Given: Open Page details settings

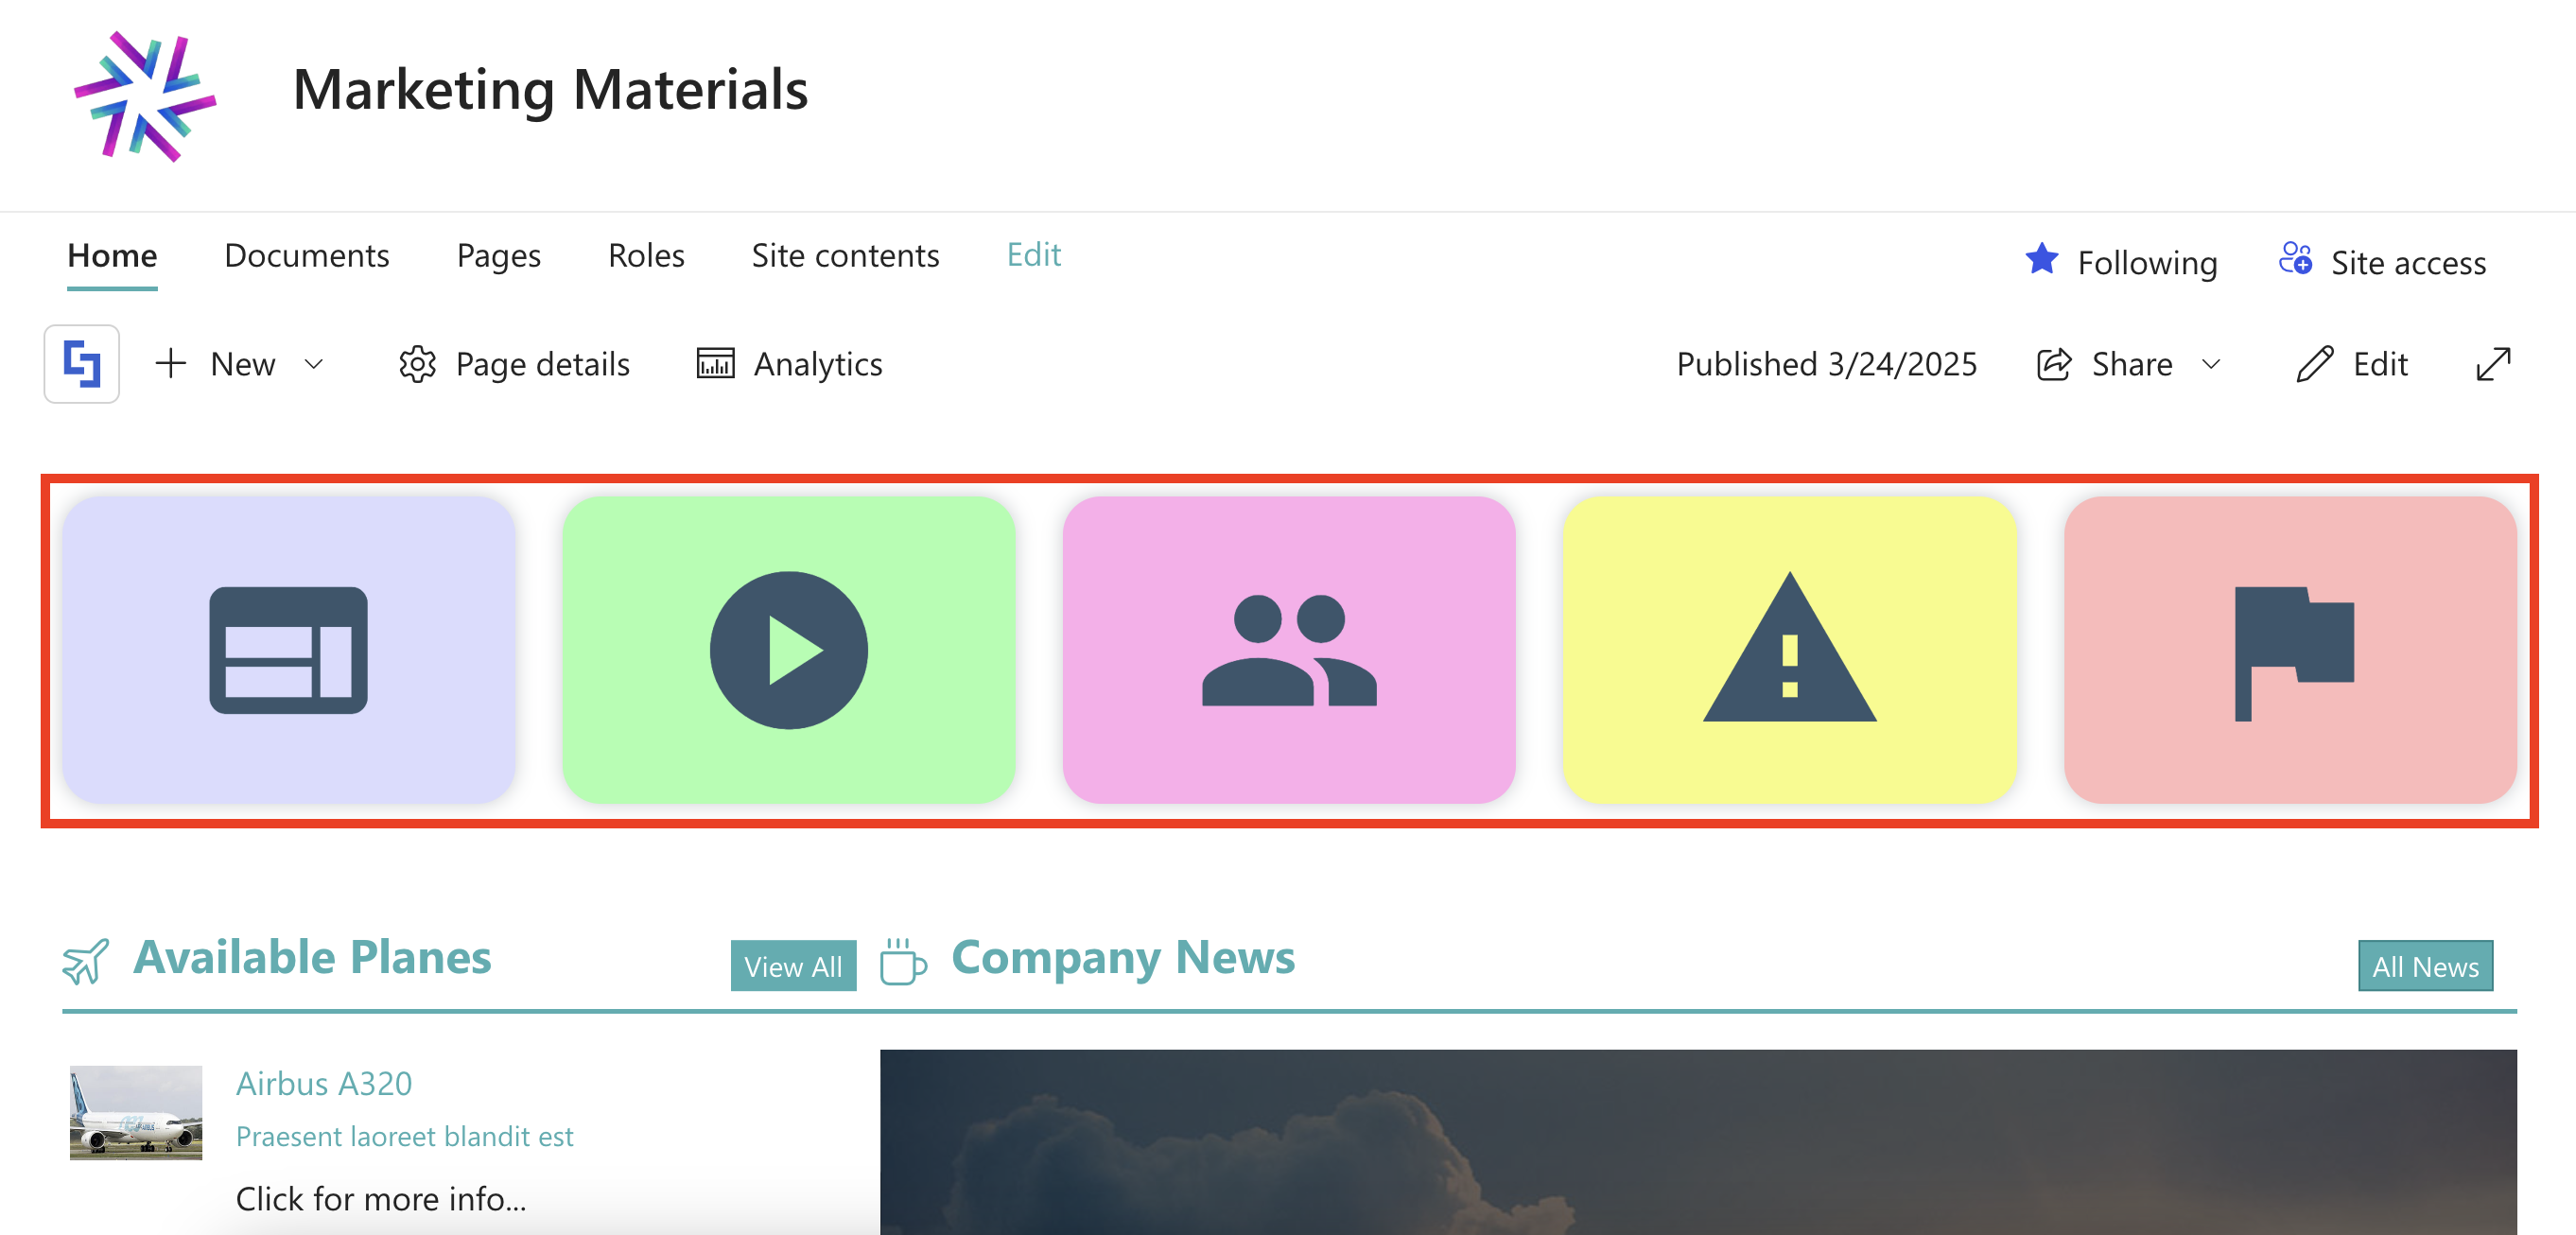Looking at the screenshot, I should pos(514,364).
